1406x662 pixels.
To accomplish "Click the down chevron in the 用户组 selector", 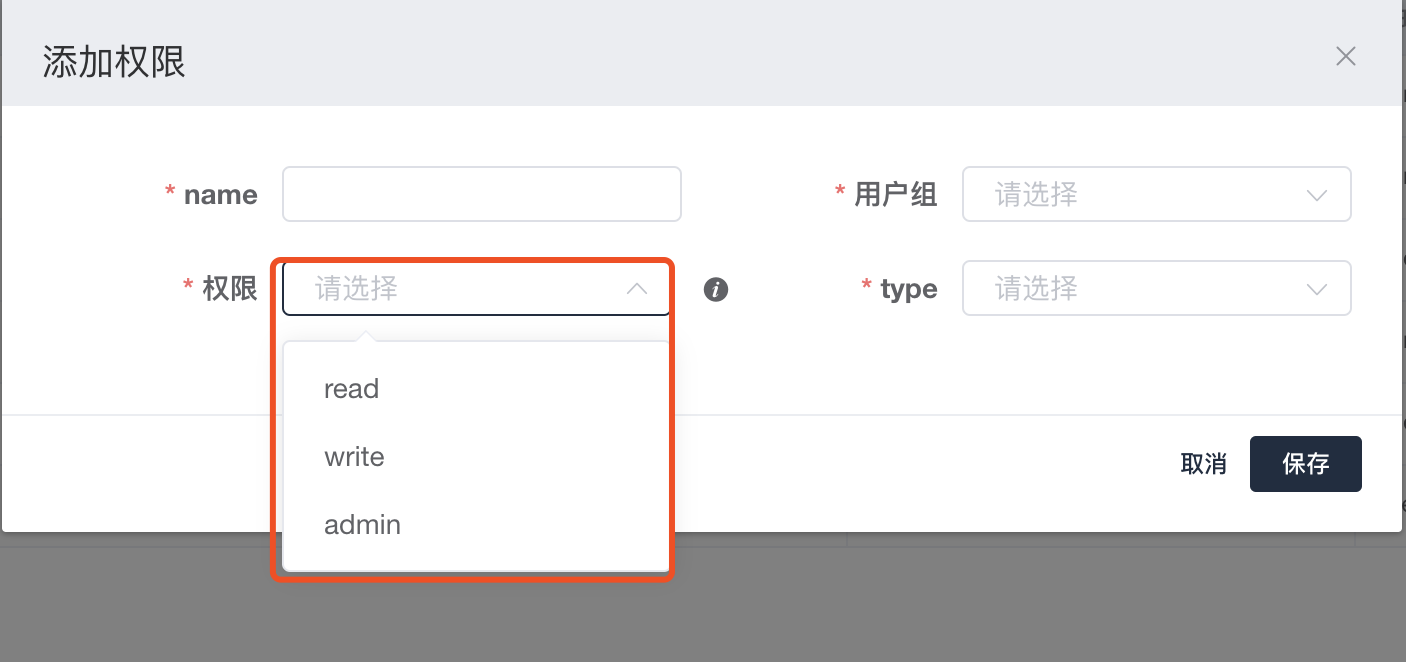I will 1317,195.
